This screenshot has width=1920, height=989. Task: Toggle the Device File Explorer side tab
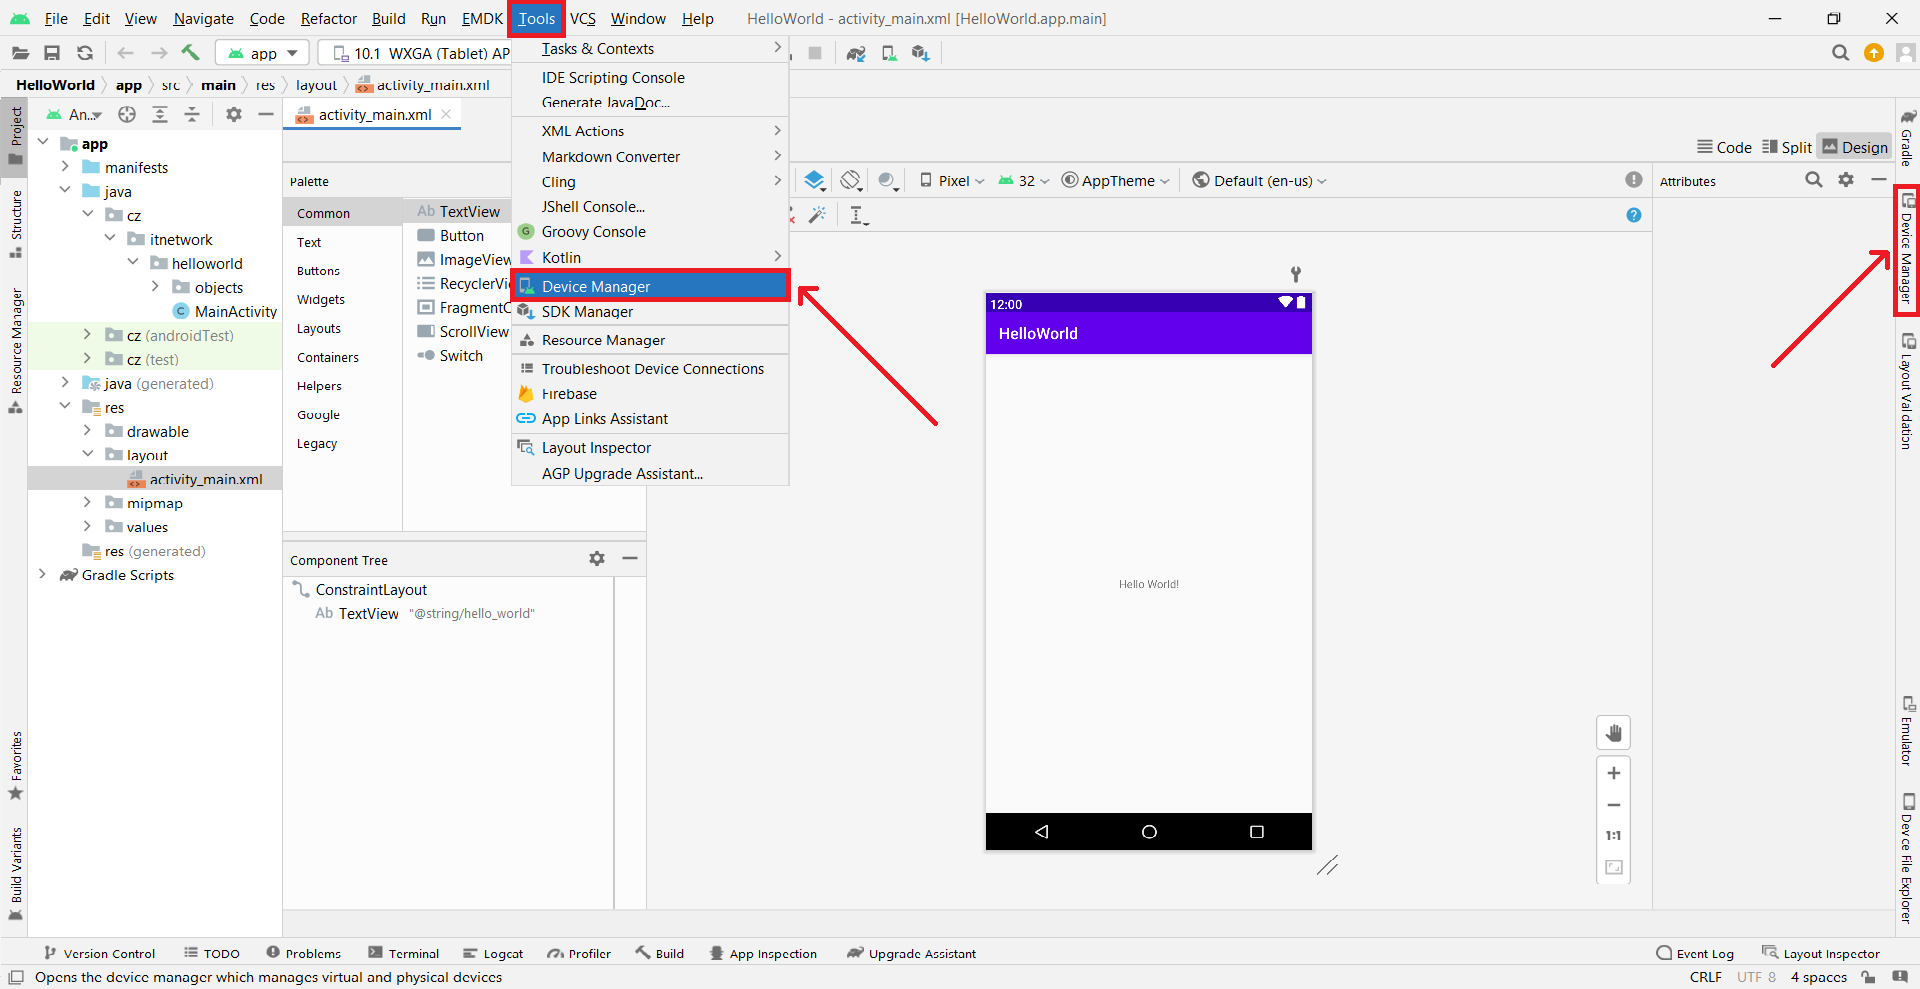1908,858
